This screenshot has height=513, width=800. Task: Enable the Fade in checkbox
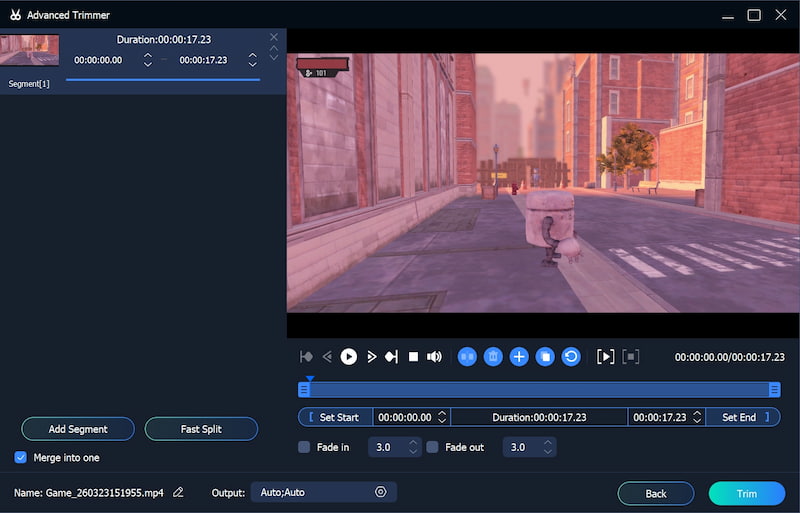coord(304,447)
